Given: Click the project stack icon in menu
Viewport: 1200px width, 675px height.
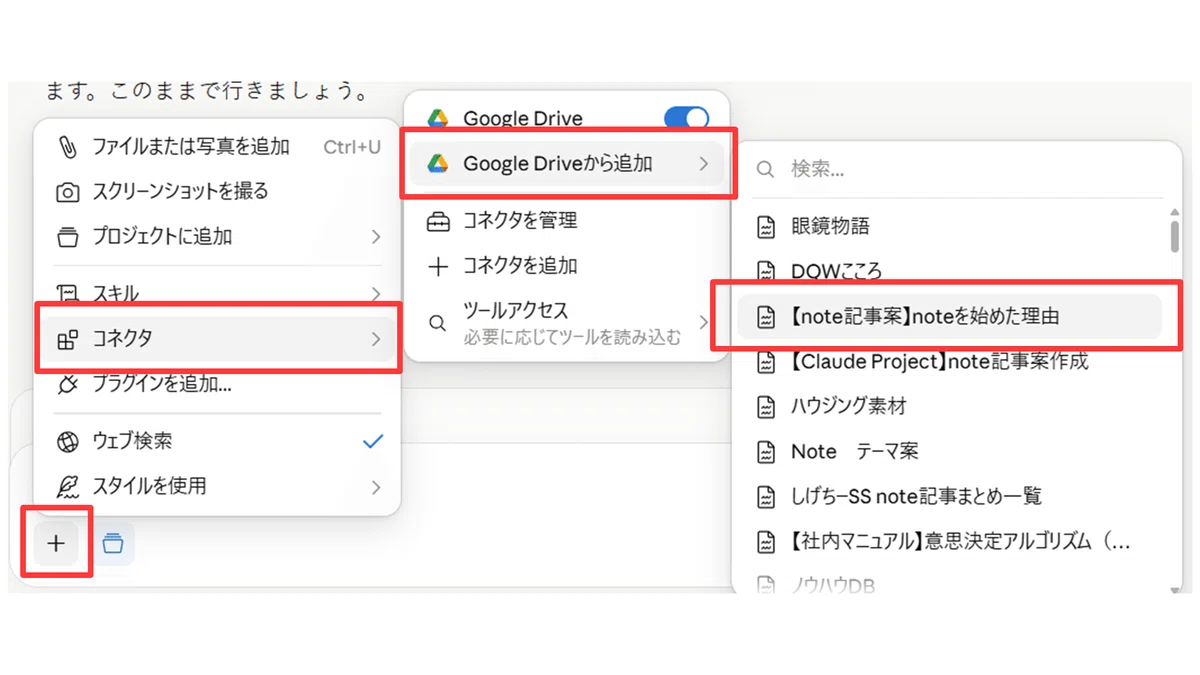Looking at the screenshot, I should [67, 237].
